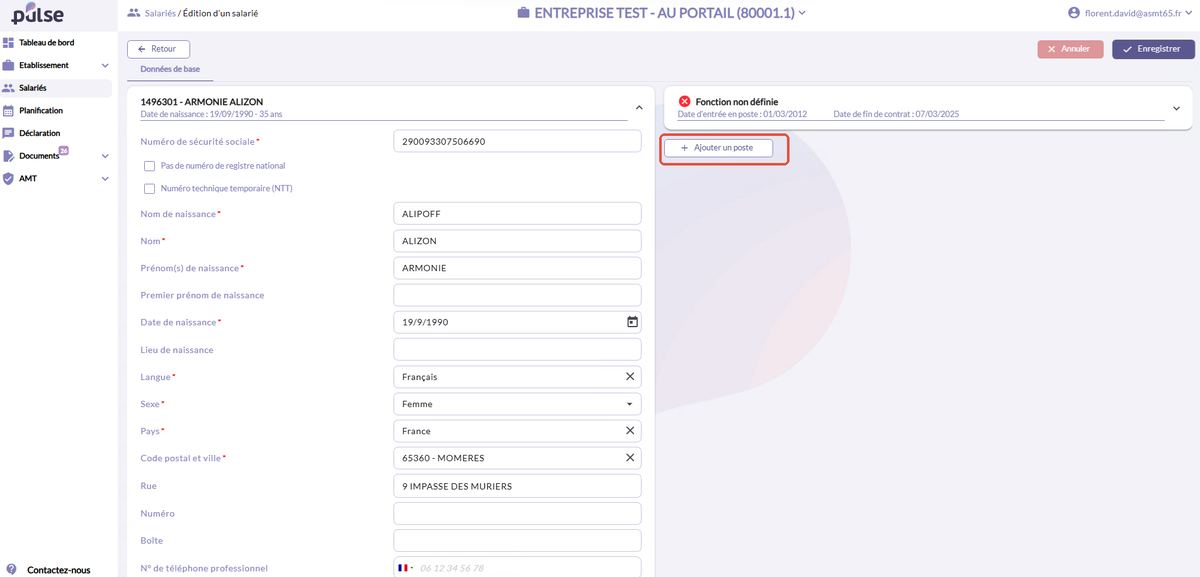Screen dimensions: 1200x577
Task: Check Pas de numéro de registre national
Action: coord(149,166)
